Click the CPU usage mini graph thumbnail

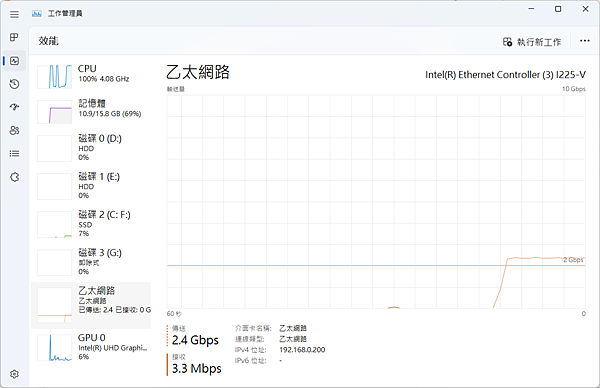(x=54, y=77)
